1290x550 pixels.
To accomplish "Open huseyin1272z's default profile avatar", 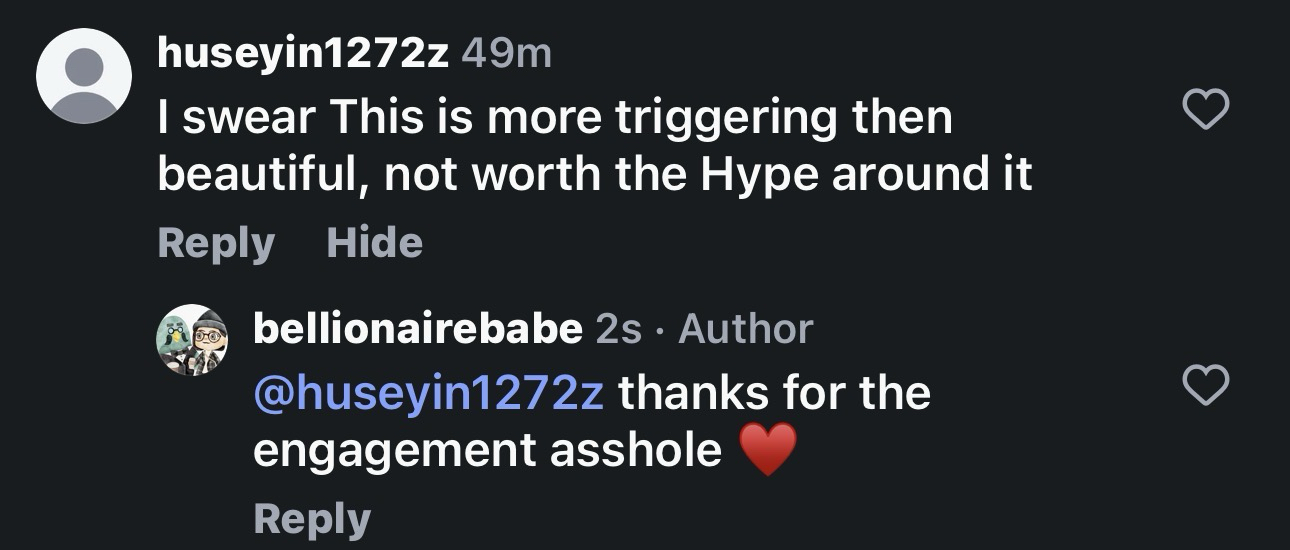I will click(84, 76).
